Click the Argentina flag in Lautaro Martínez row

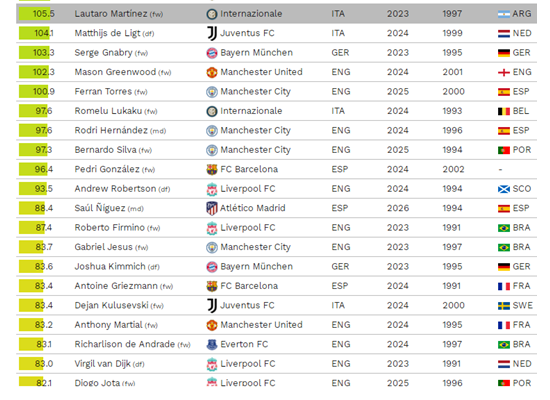[504, 14]
